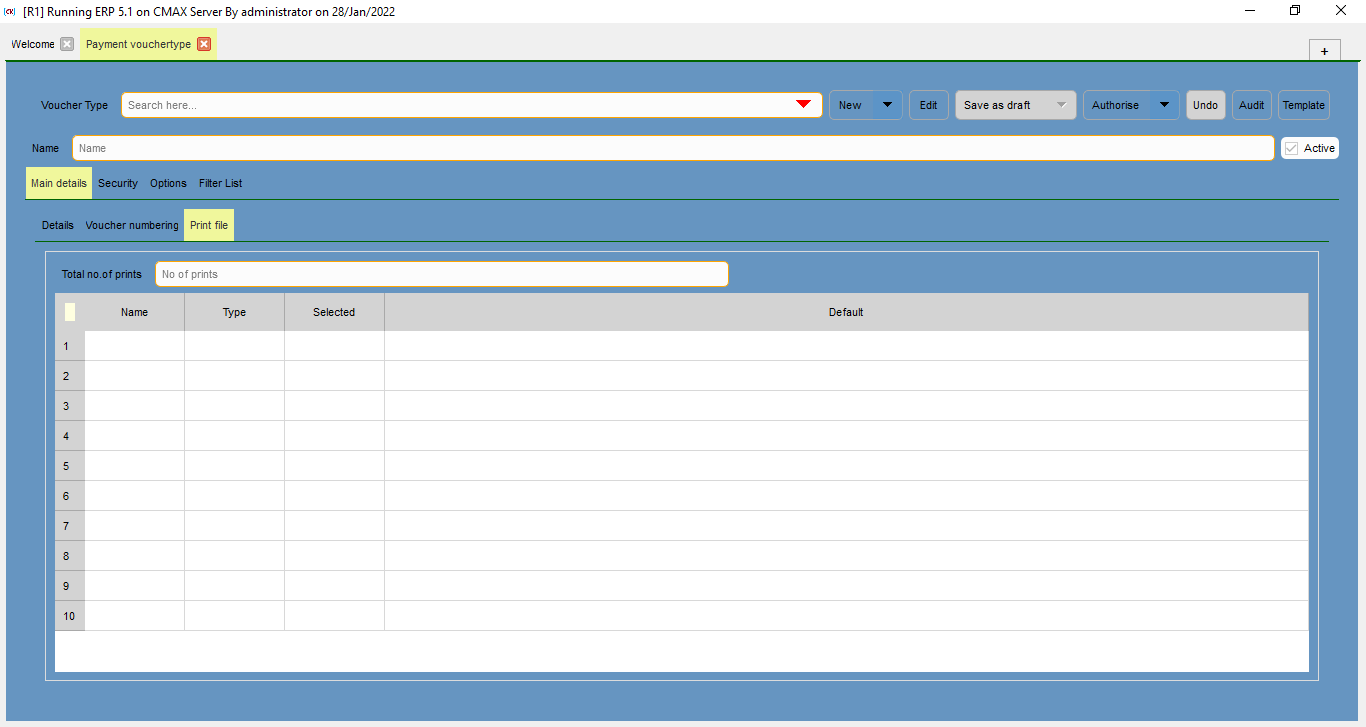Click the Name input field
The width and height of the screenshot is (1366, 727).
pyautogui.click(x=673, y=148)
